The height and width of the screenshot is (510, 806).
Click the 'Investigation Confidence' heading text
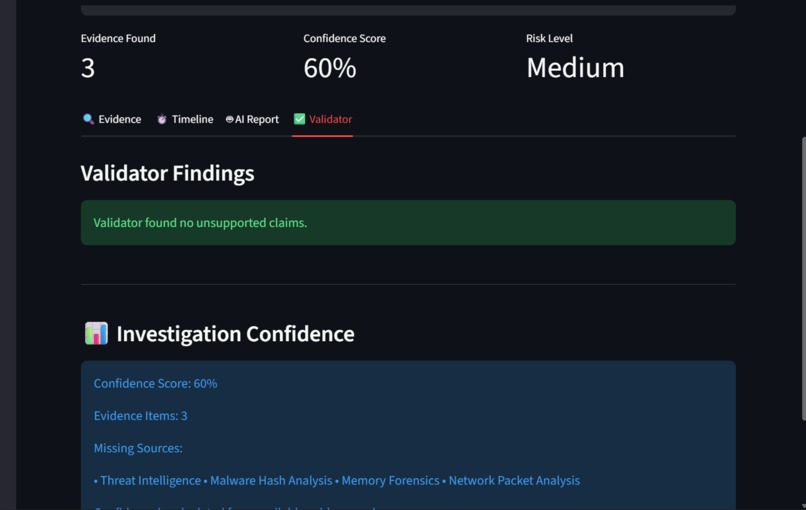[235, 334]
